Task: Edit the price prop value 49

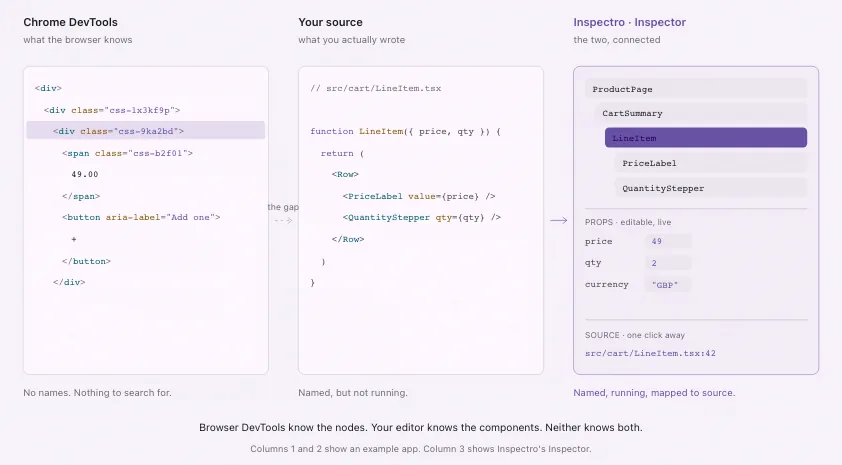Action: [x=667, y=241]
